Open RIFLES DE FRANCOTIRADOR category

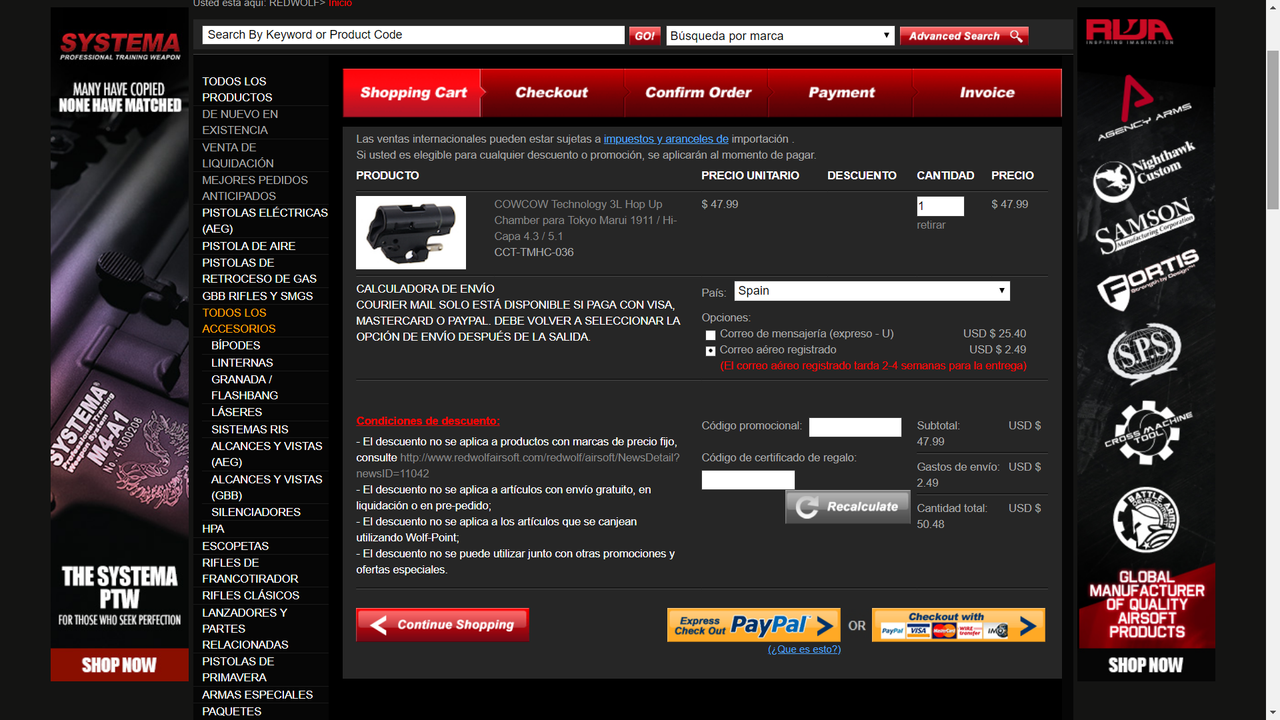click(x=250, y=571)
